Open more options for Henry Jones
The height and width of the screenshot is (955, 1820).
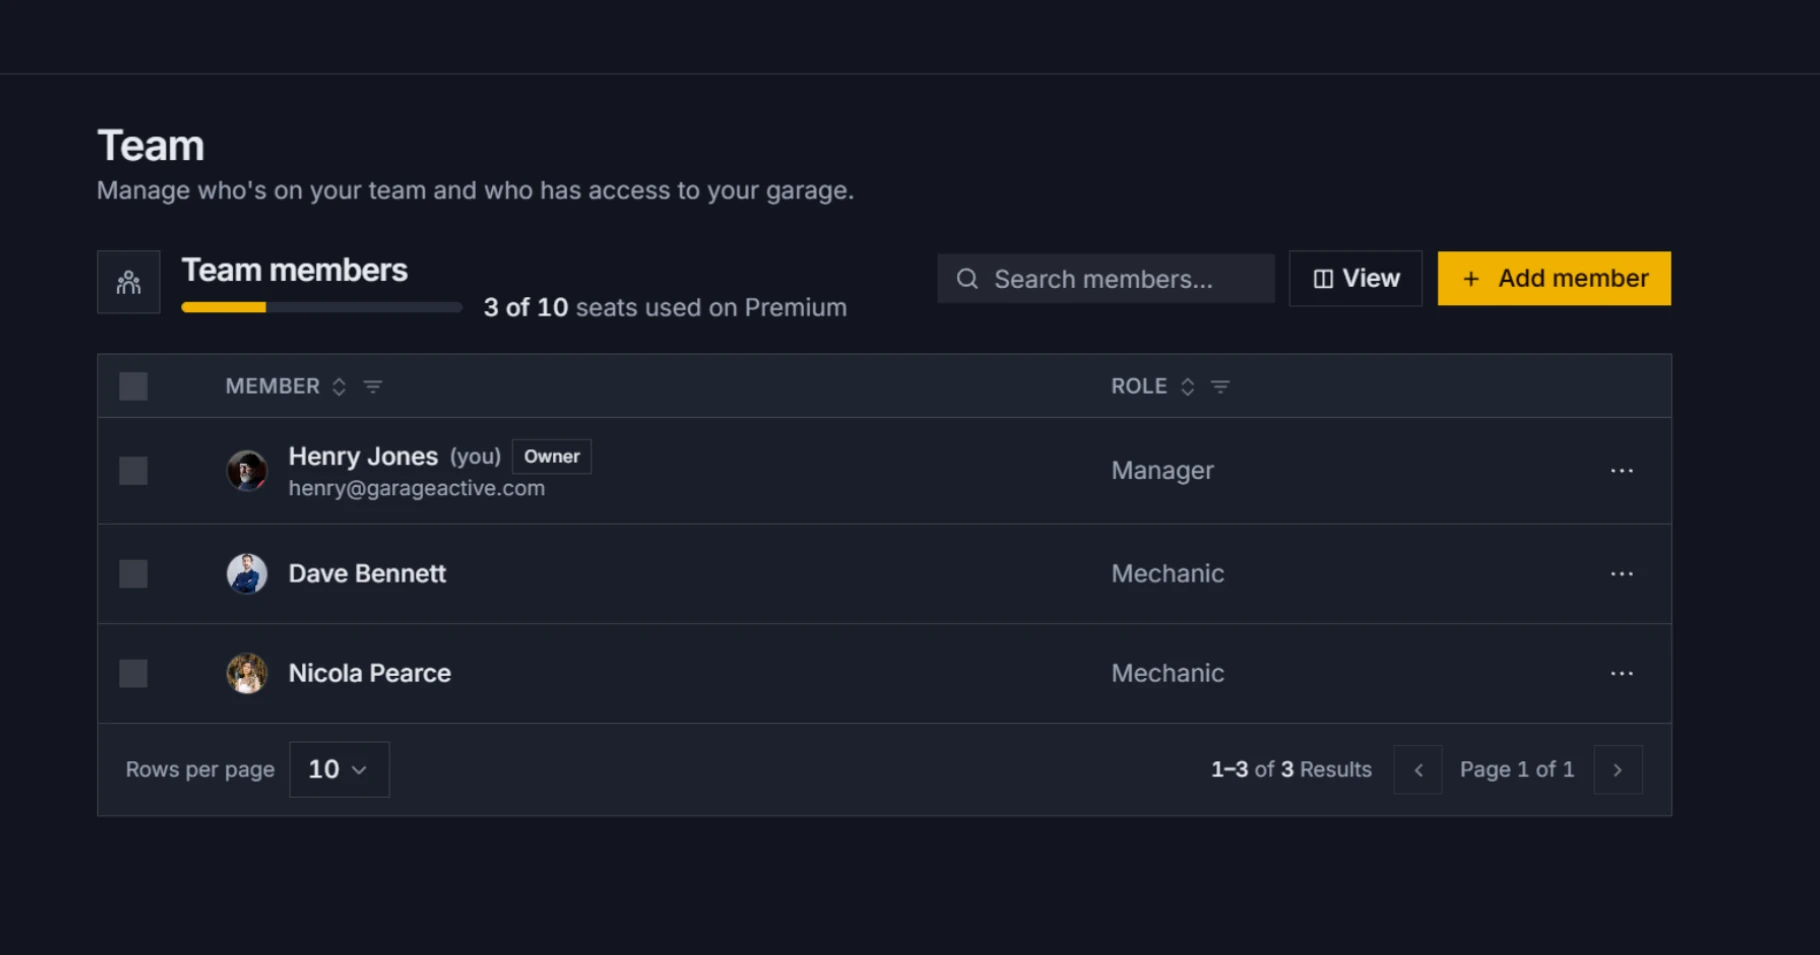pyautogui.click(x=1621, y=471)
